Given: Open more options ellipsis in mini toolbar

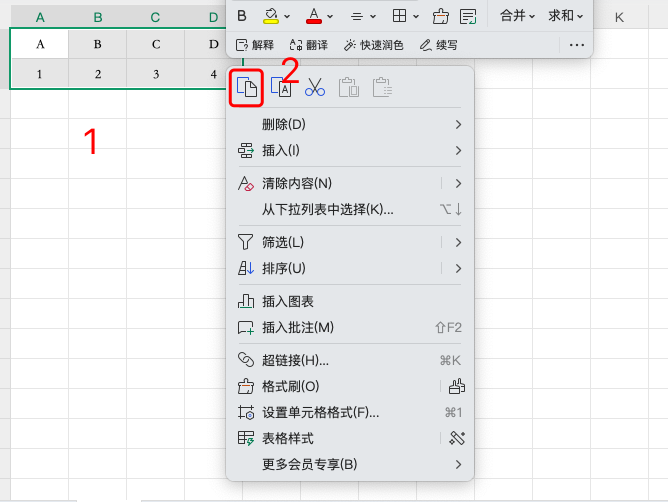Looking at the screenshot, I should pos(576,45).
